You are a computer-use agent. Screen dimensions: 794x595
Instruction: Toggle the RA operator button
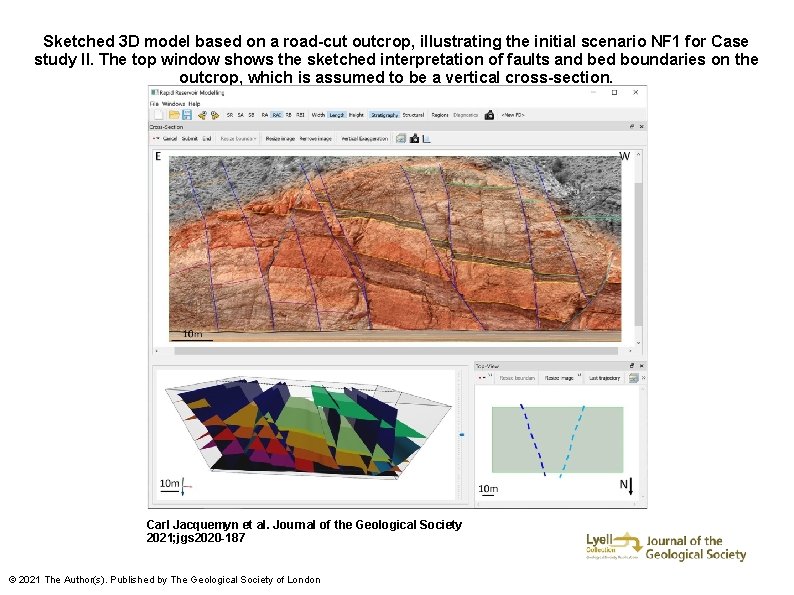pyautogui.click(x=265, y=115)
